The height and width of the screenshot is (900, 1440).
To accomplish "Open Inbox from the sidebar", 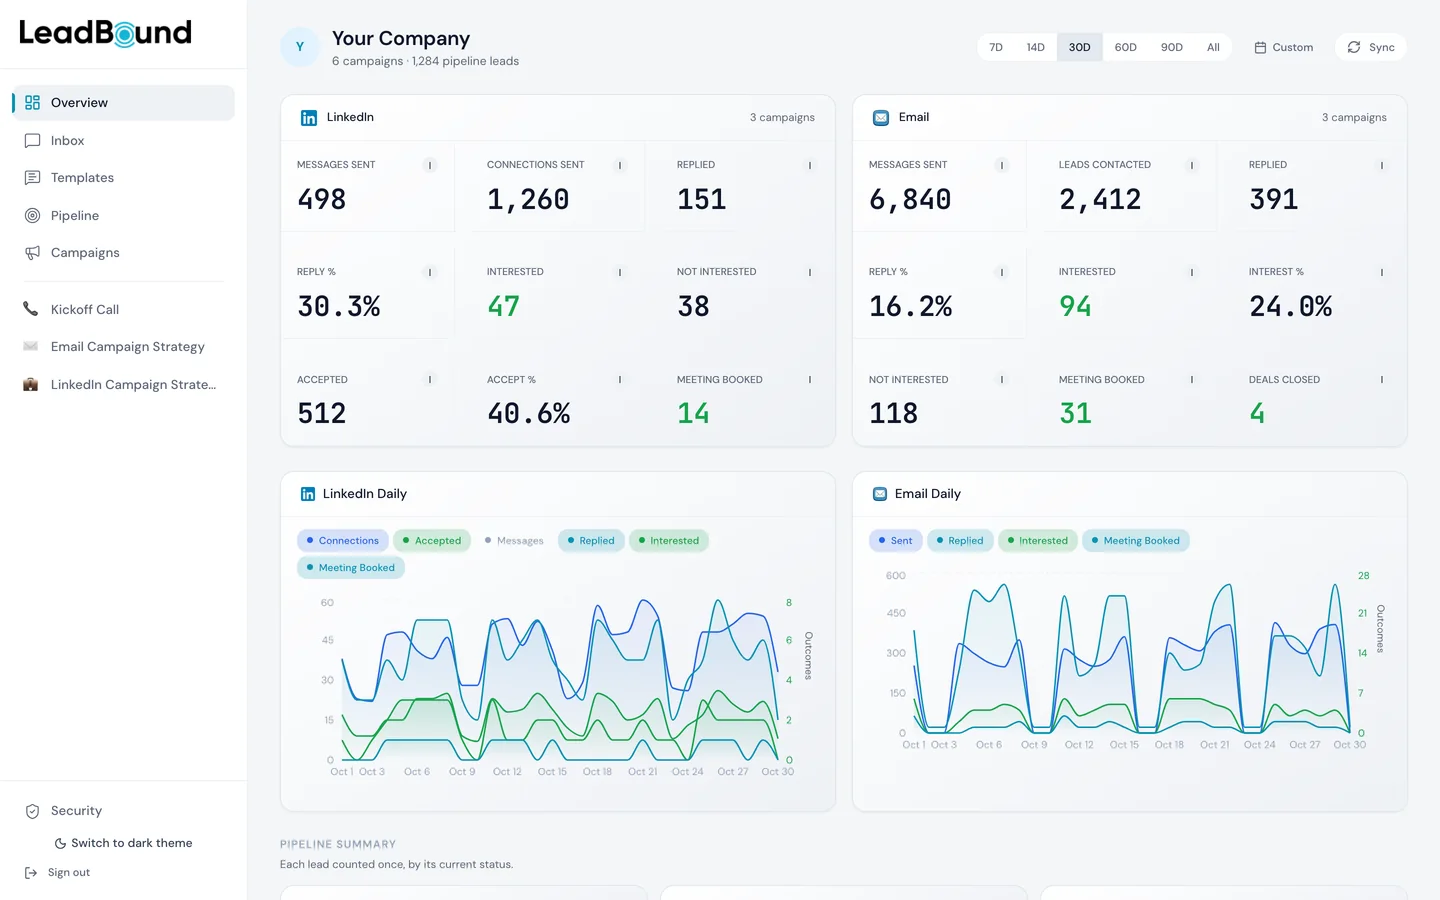I will (124, 141).
